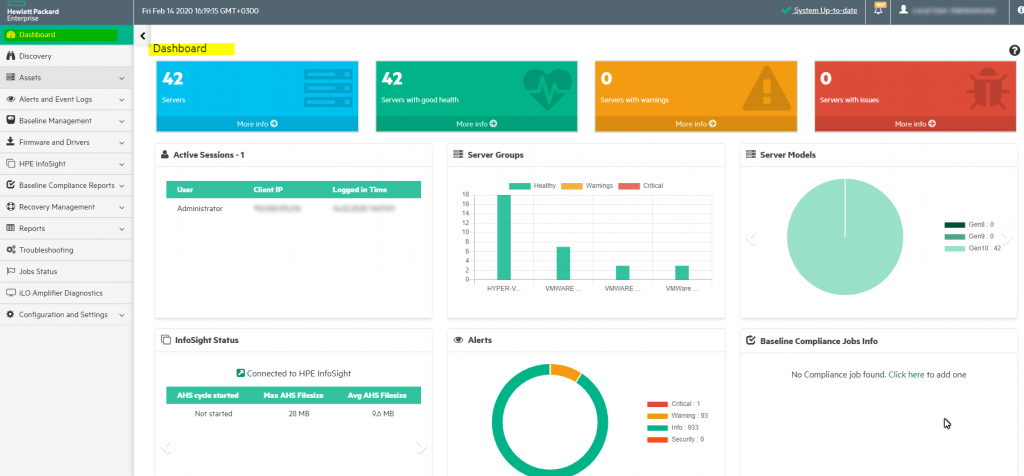Go to previous slide in InfoSight Status panel
Screen dimensions: 1024x476
click(x=166, y=447)
